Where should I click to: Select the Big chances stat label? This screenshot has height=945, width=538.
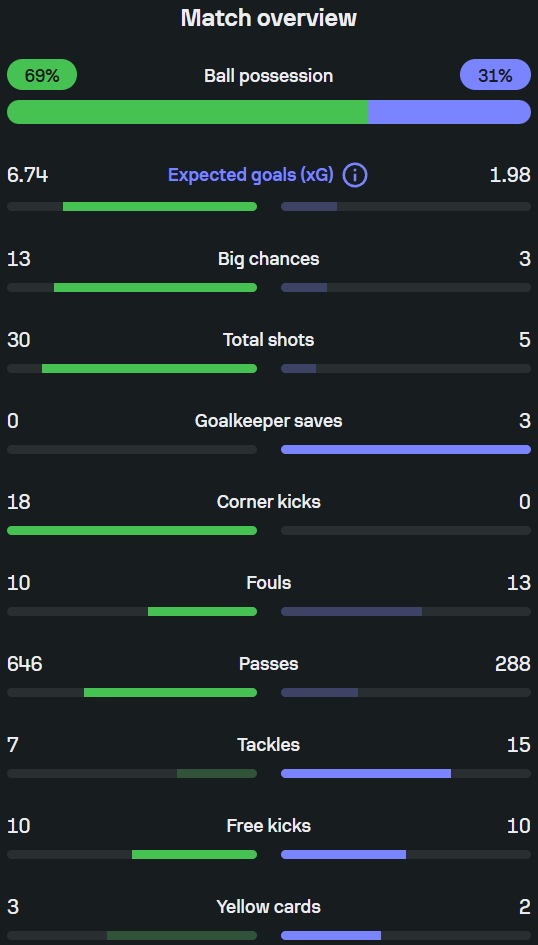point(269,259)
